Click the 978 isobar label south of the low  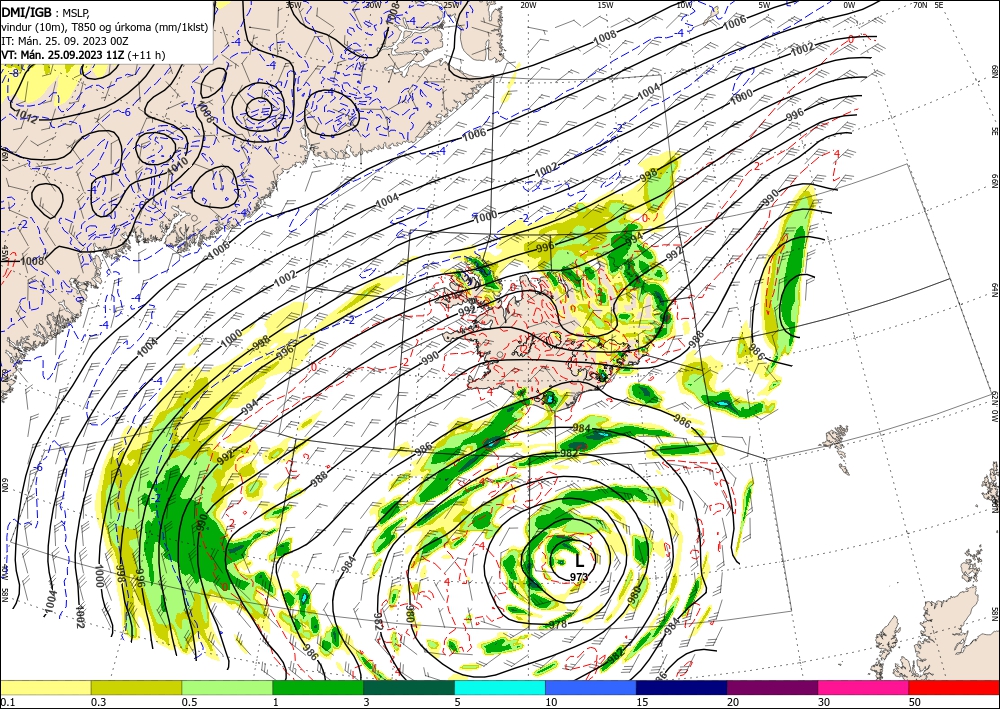click(x=557, y=625)
